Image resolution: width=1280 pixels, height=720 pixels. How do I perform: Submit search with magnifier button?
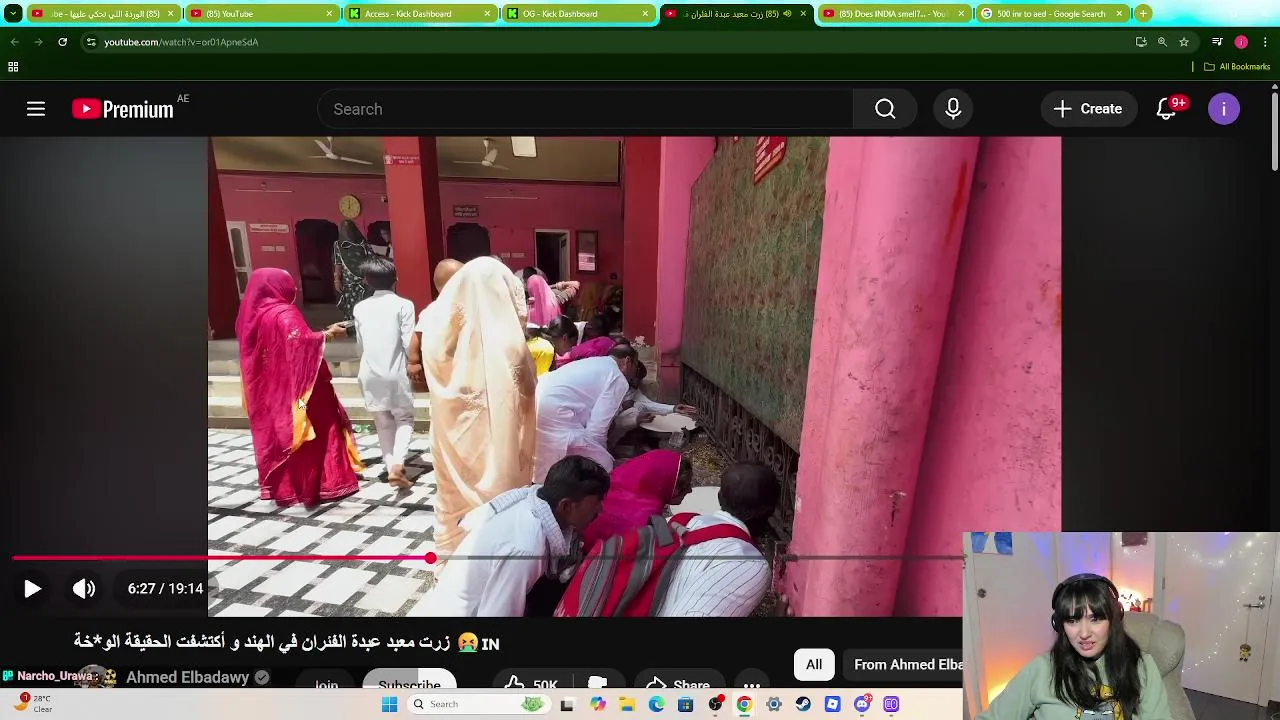tap(885, 109)
